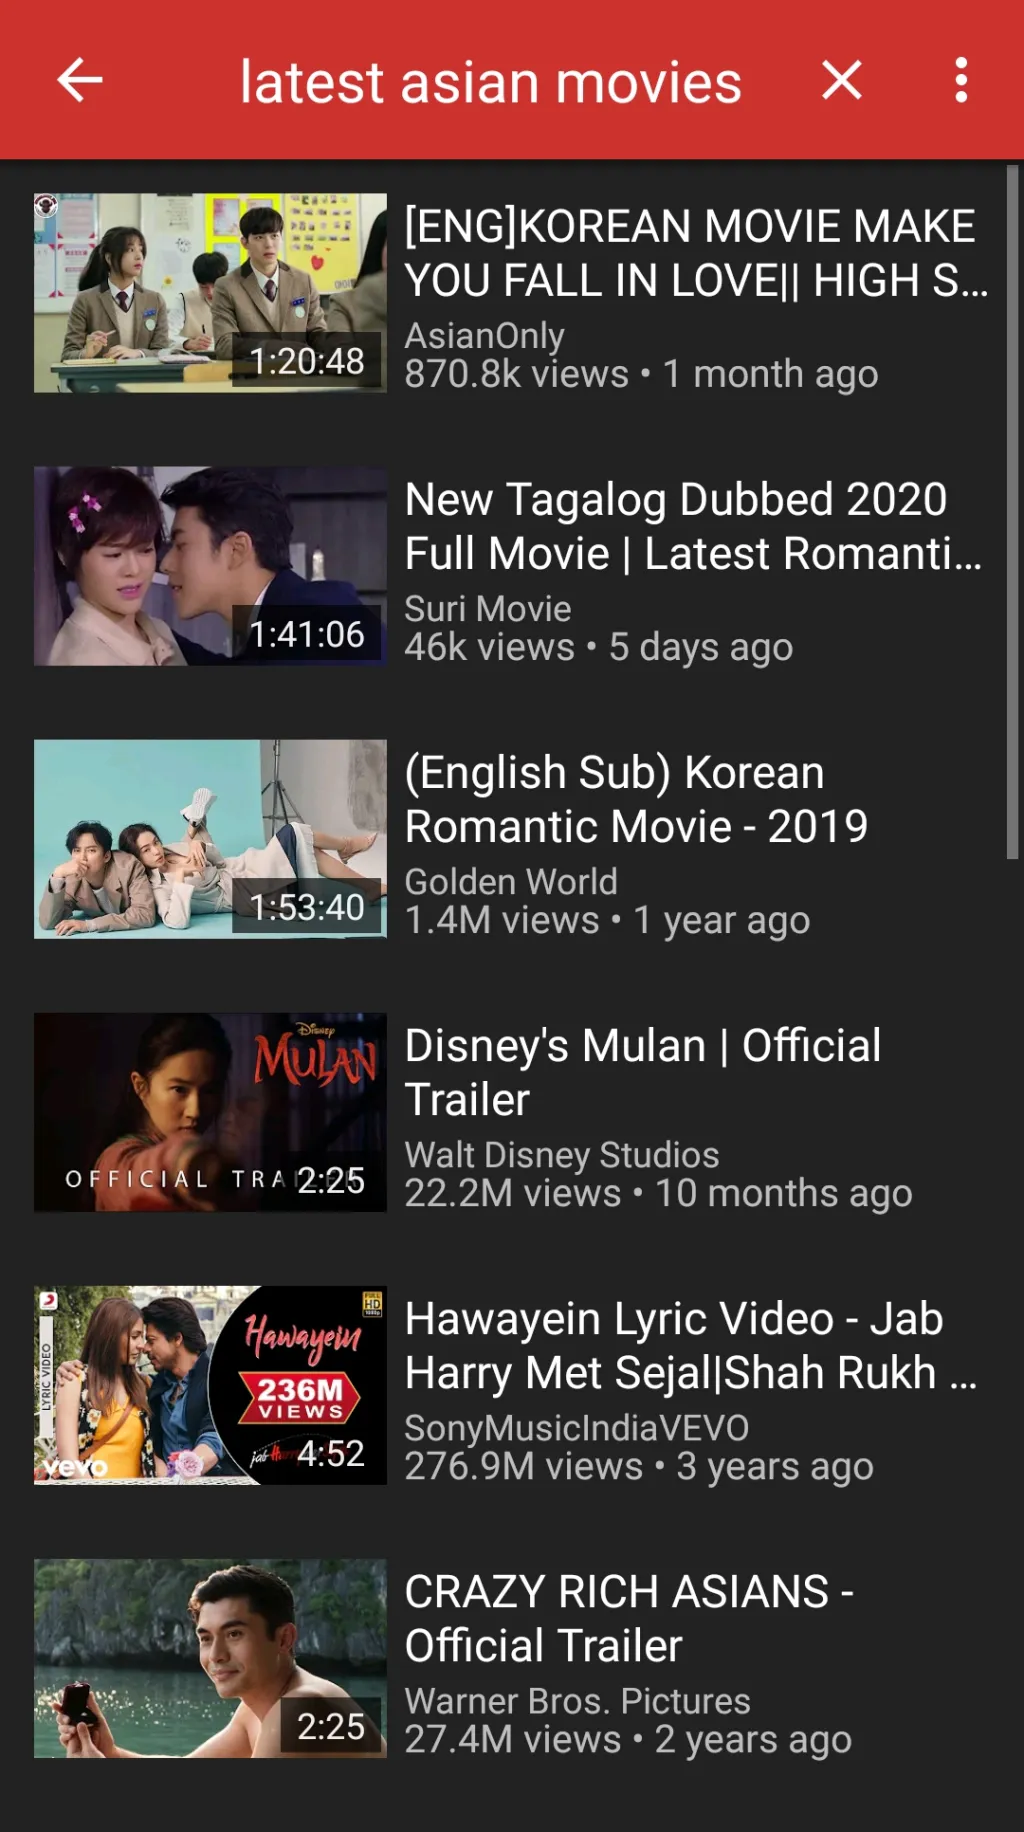Tap the 'latest asian movies' search field
Viewport: 1024px width, 1832px height.
490,82
